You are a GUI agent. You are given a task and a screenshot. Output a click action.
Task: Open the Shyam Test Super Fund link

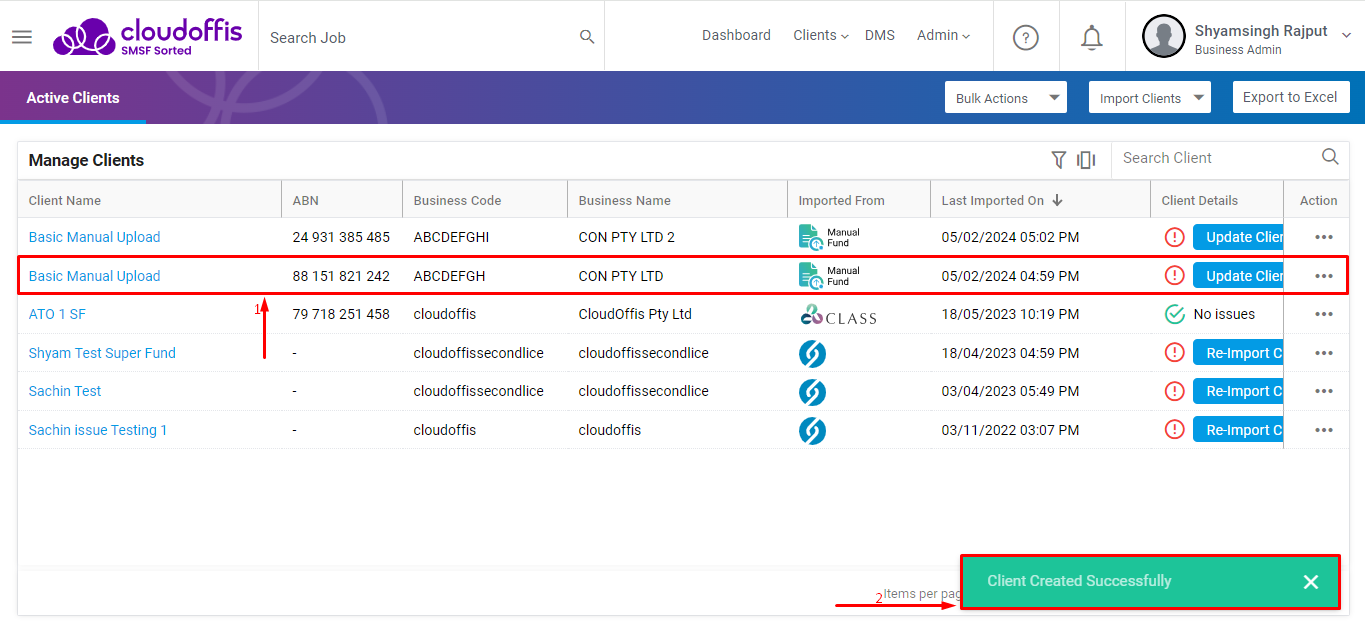(x=102, y=353)
